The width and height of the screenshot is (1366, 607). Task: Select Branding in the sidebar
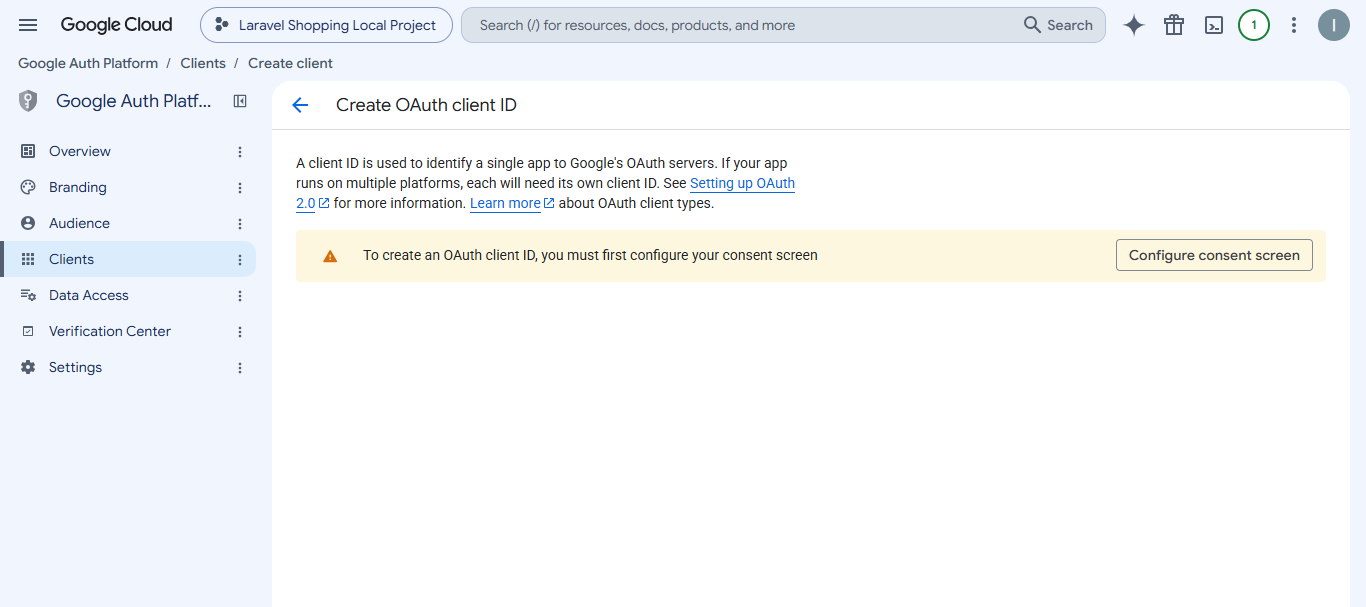[128, 187]
